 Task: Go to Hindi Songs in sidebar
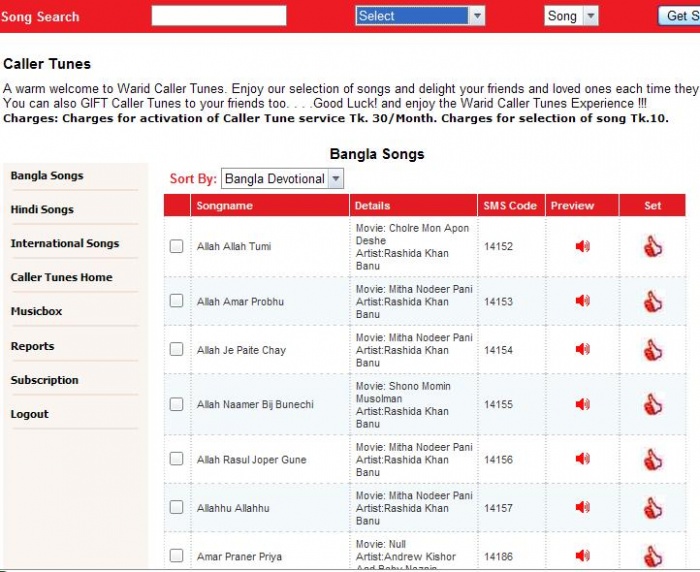click(42, 210)
